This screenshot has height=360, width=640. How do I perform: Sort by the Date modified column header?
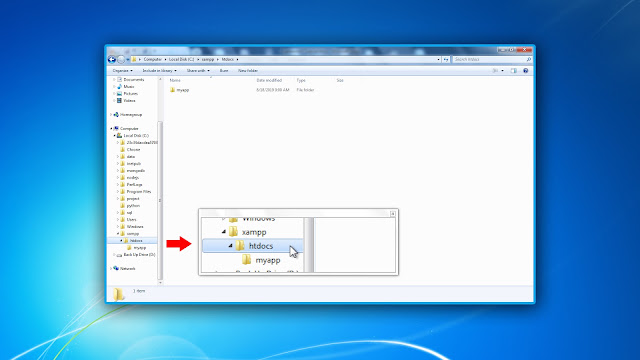pyautogui.click(x=269, y=80)
